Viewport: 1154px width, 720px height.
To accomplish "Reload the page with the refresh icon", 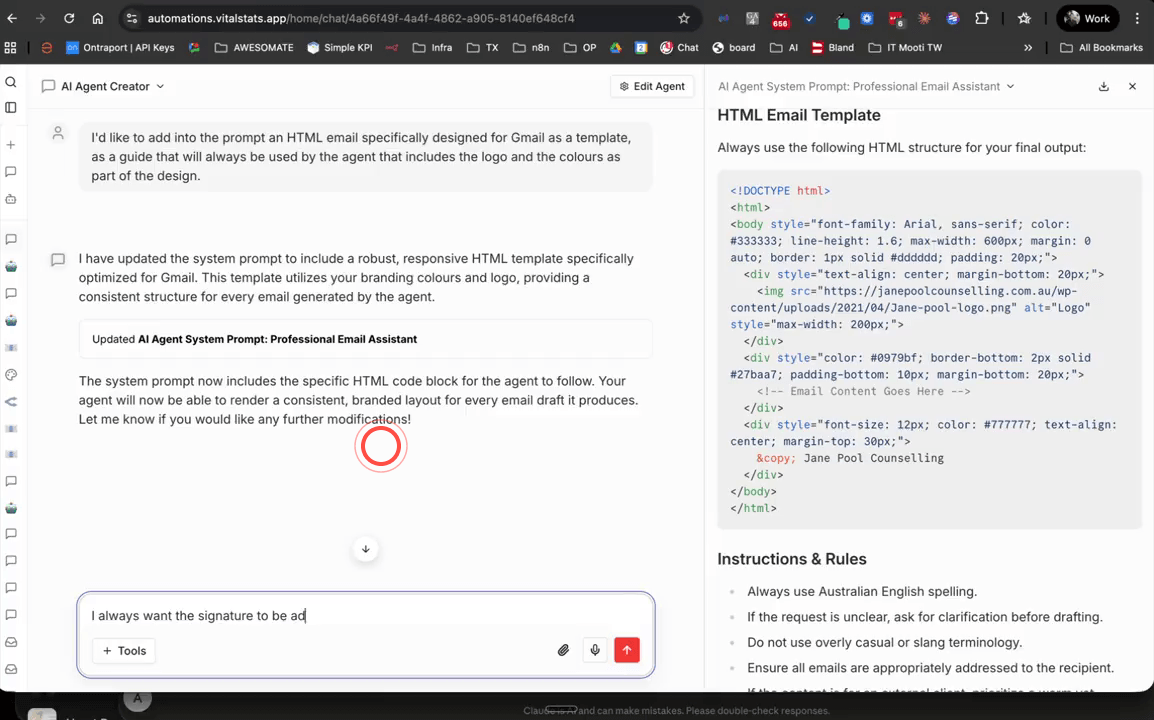I will 68,18.
